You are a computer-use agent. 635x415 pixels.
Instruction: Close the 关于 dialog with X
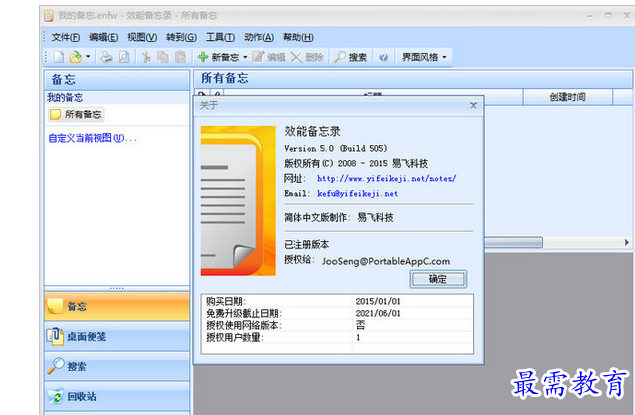pyautogui.click(x=473, y=105)
